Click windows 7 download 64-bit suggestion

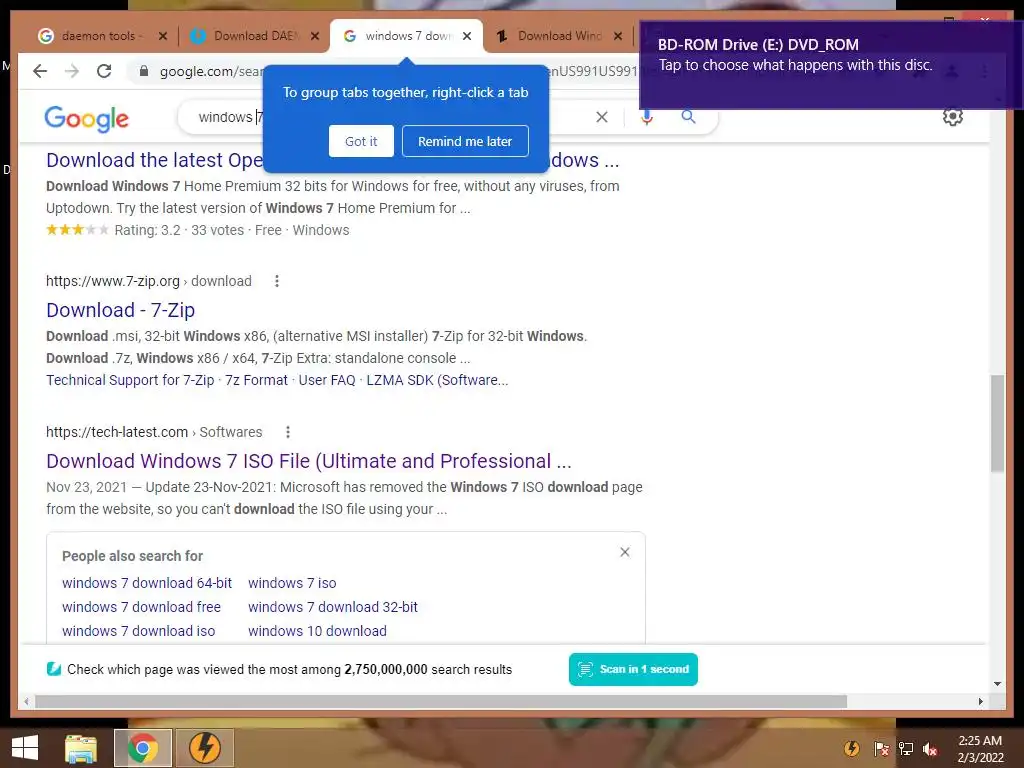147,583
